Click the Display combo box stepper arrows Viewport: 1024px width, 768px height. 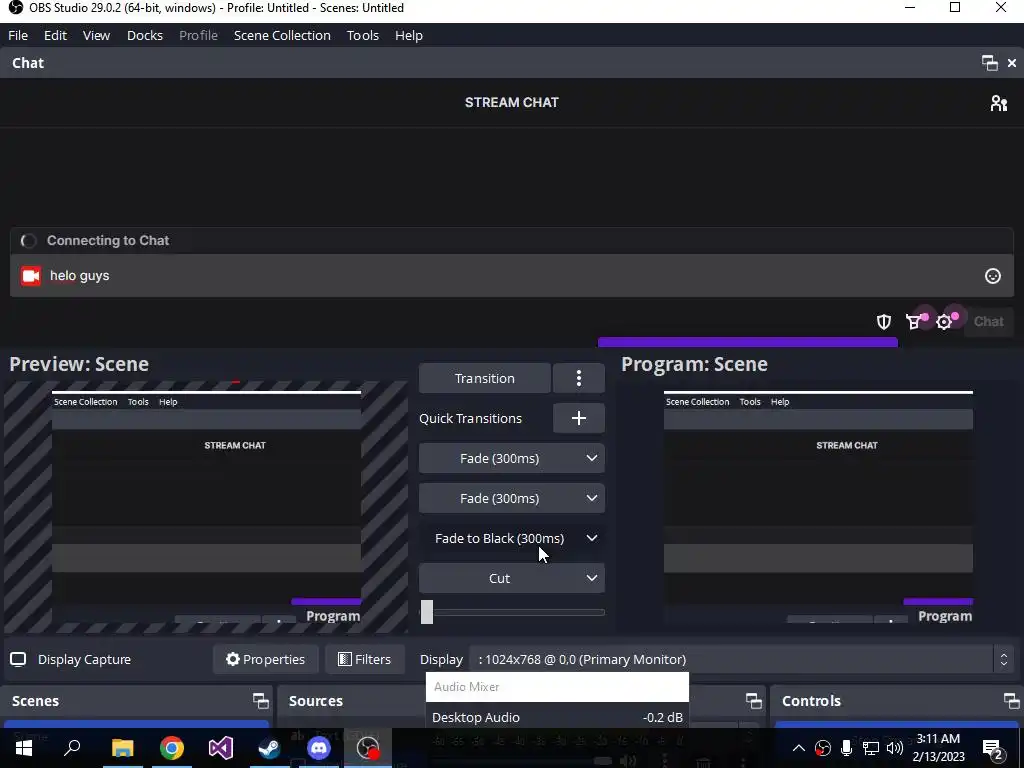pyautogui.click(x=1004, y=659)
